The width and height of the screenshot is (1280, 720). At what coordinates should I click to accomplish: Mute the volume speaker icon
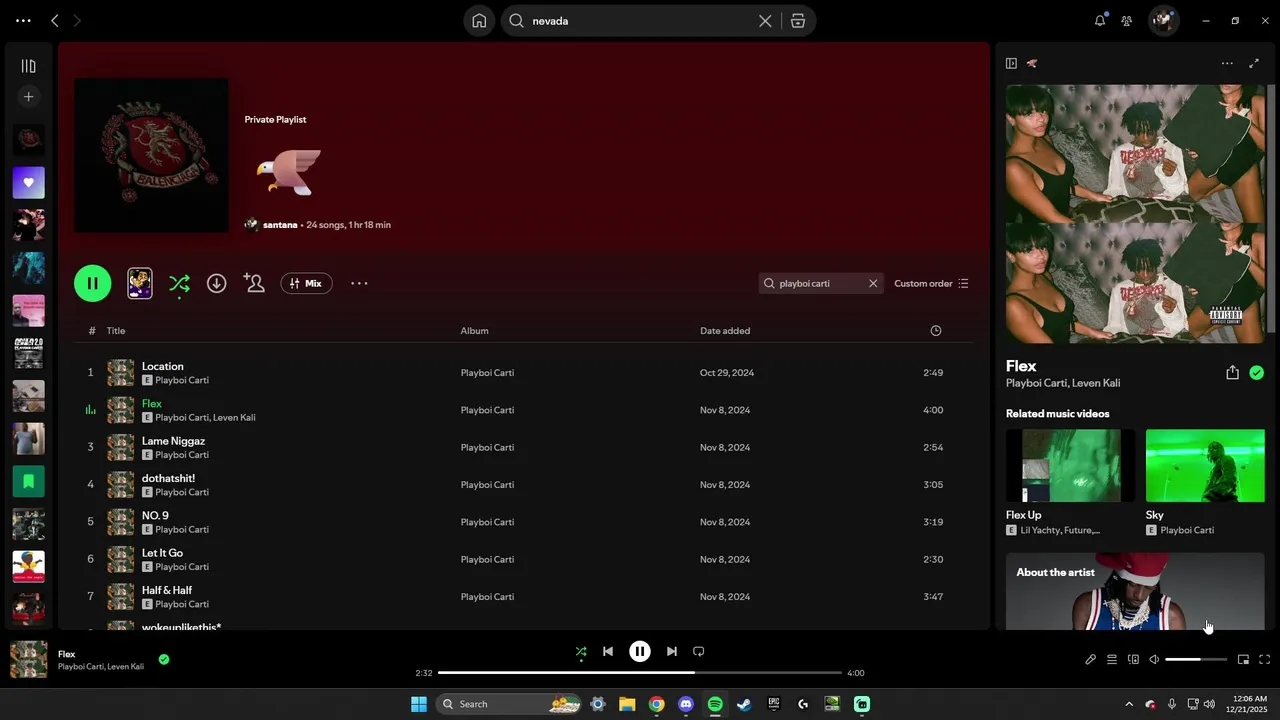[x=1154, y=659]
